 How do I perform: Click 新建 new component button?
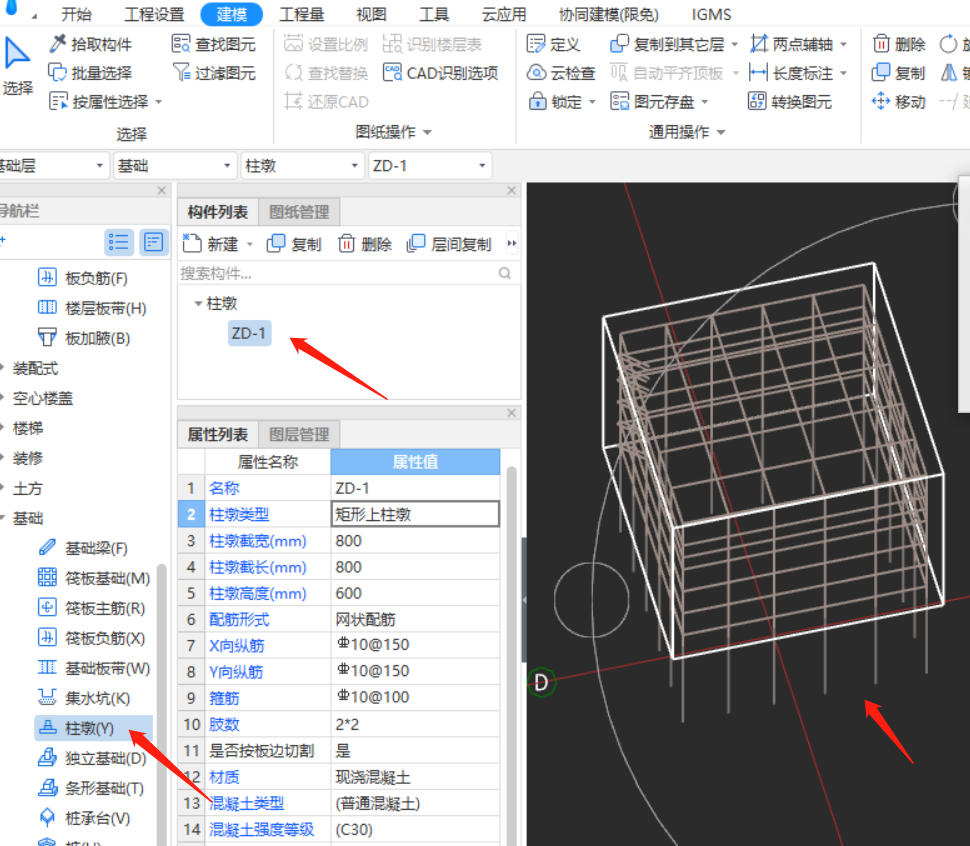coord(210,244)
